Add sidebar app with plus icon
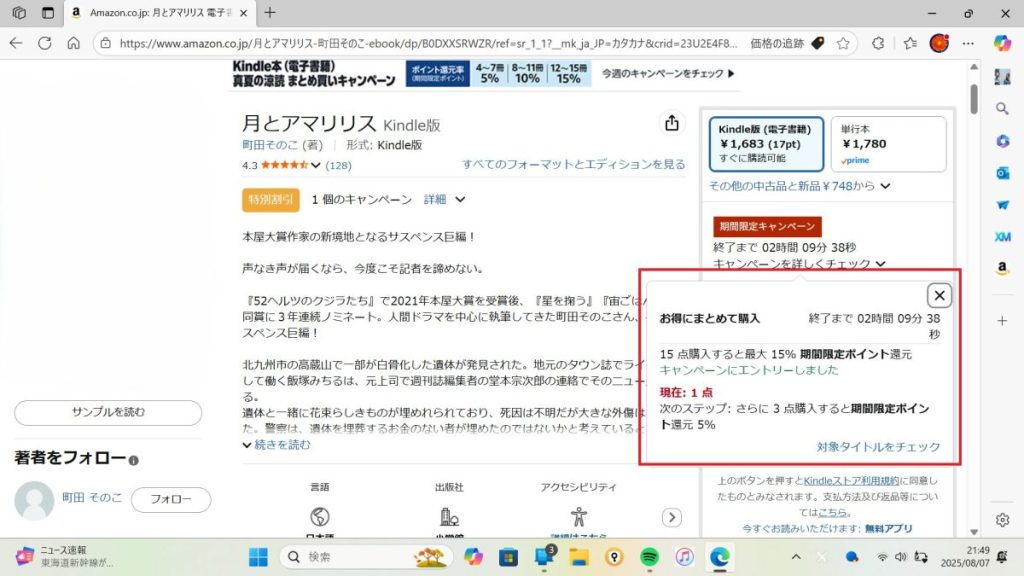Viewport: 1024px width, 576px height. (x=1002, y=321)
